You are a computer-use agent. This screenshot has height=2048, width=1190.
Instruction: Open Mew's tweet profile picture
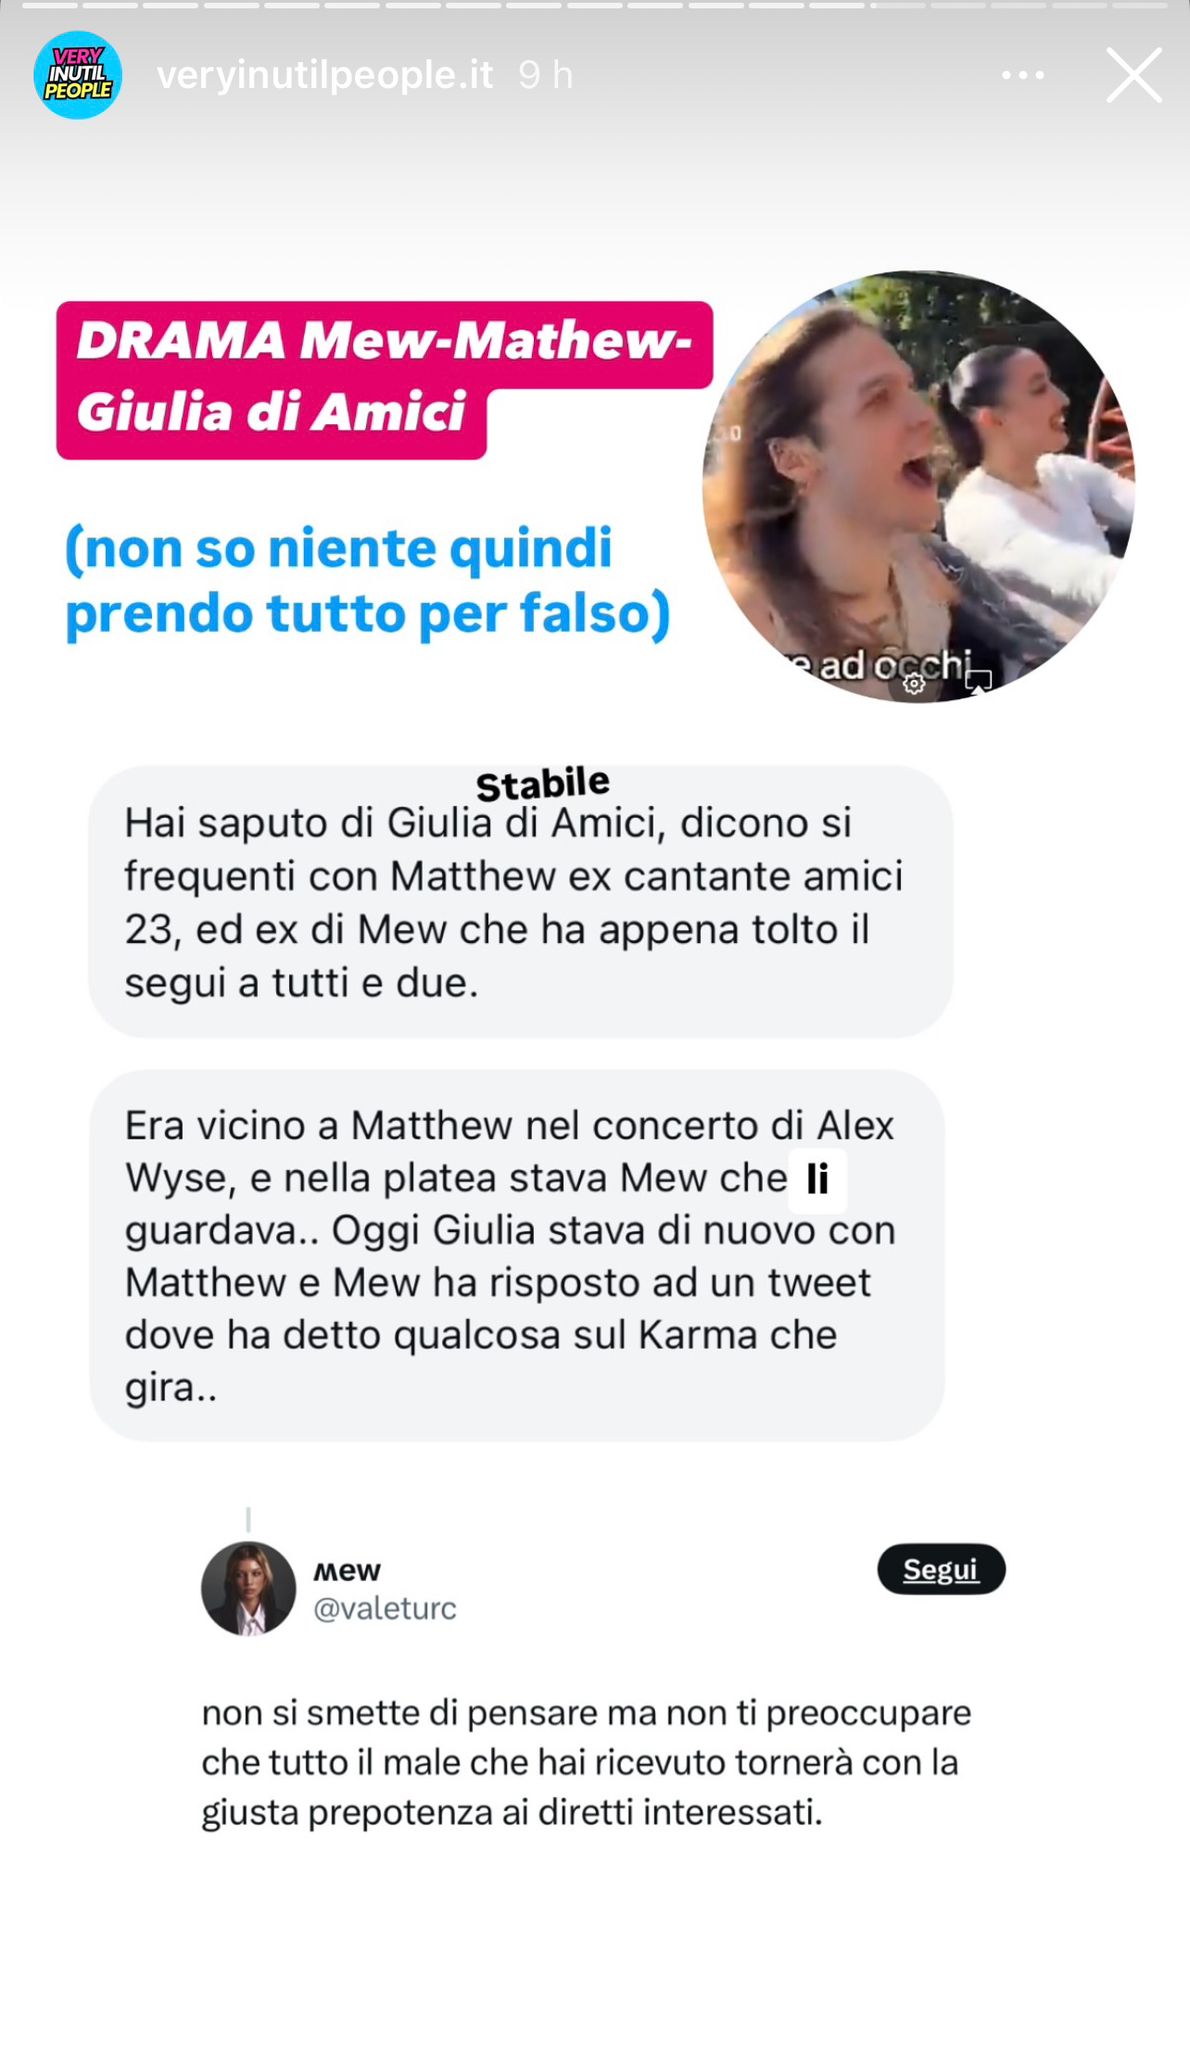[x=249, y=1588]
